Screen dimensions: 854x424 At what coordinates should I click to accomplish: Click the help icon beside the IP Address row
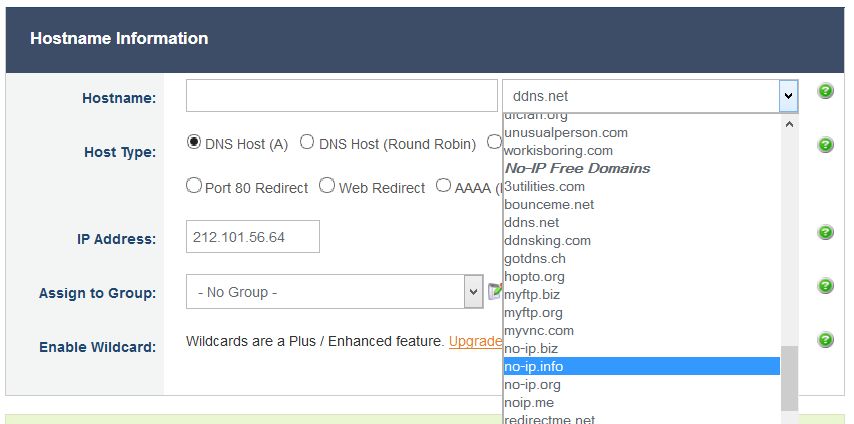coord(825,232)
